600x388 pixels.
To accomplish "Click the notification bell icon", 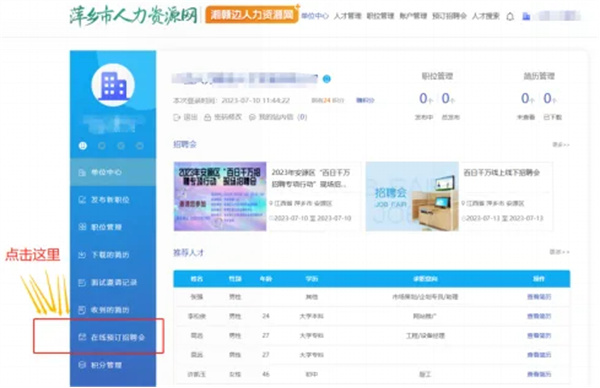I will coord(510,16).
